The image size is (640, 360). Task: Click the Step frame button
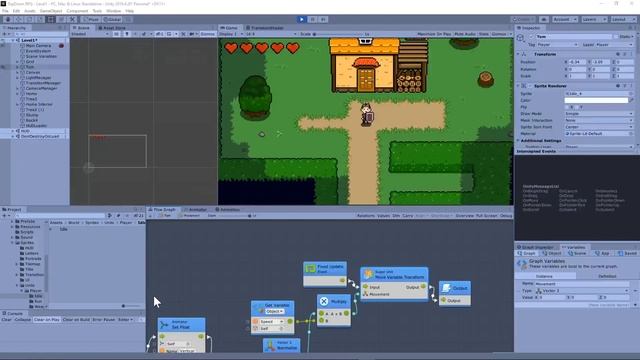tap(323, 19)
